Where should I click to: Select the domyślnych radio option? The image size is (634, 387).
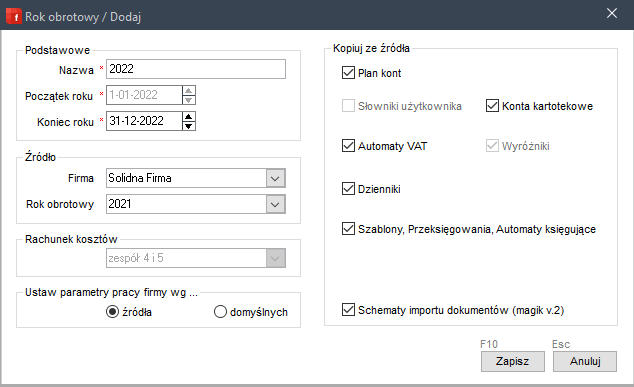pos(220,312)
